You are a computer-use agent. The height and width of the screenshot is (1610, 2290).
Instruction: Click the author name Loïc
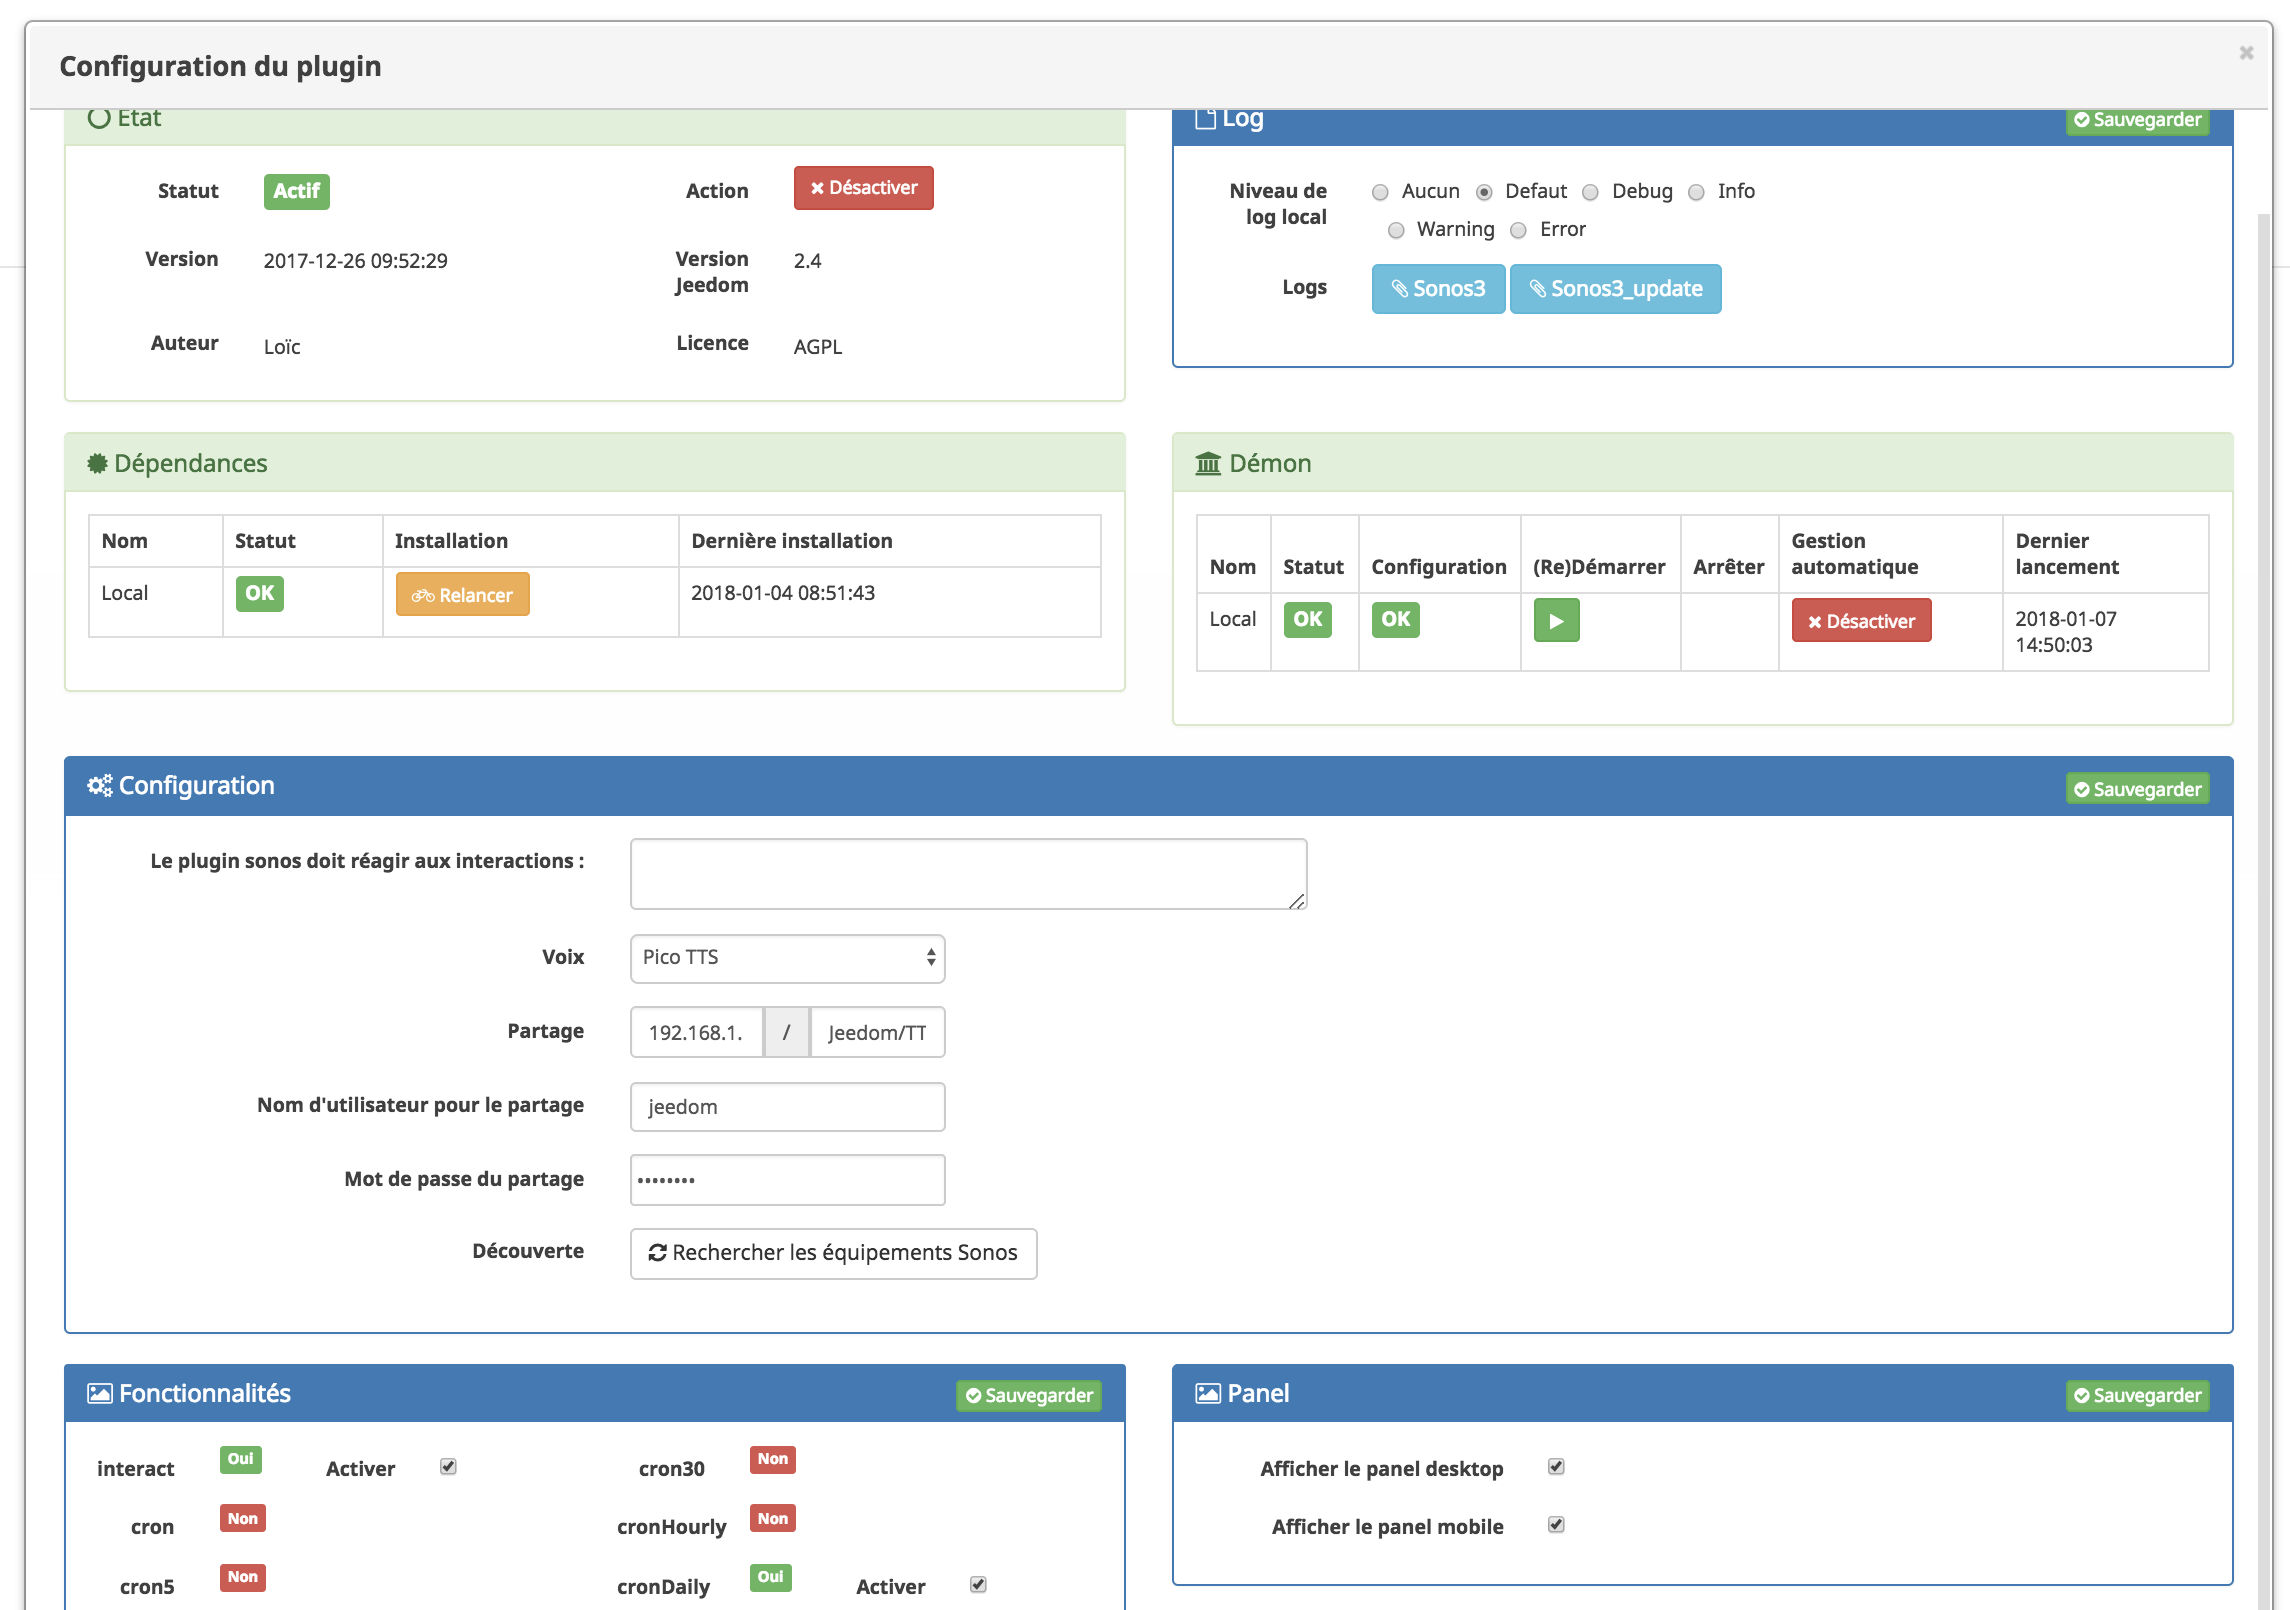pos(282,347)
